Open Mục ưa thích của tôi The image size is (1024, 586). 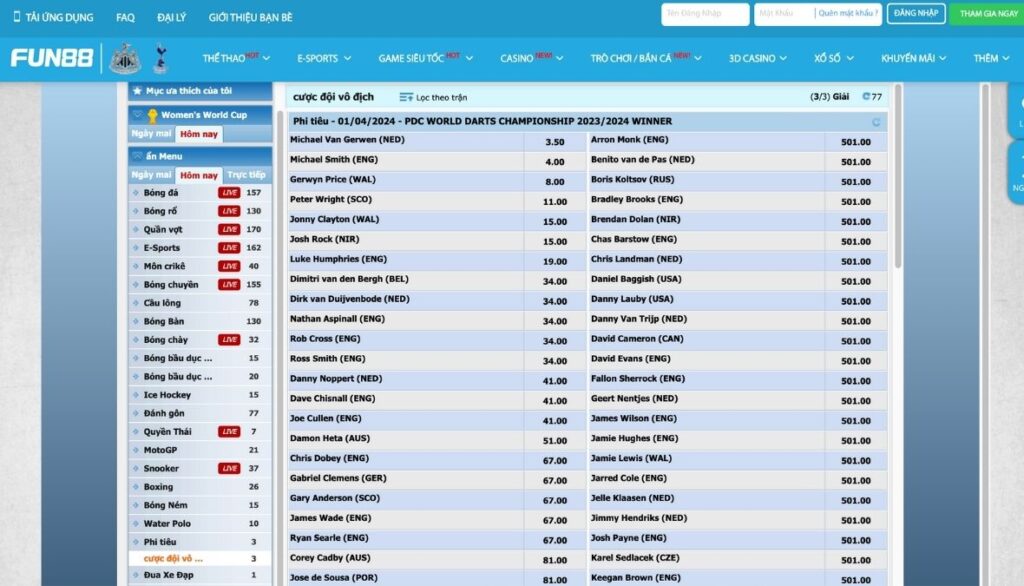(x=200, y=91)
